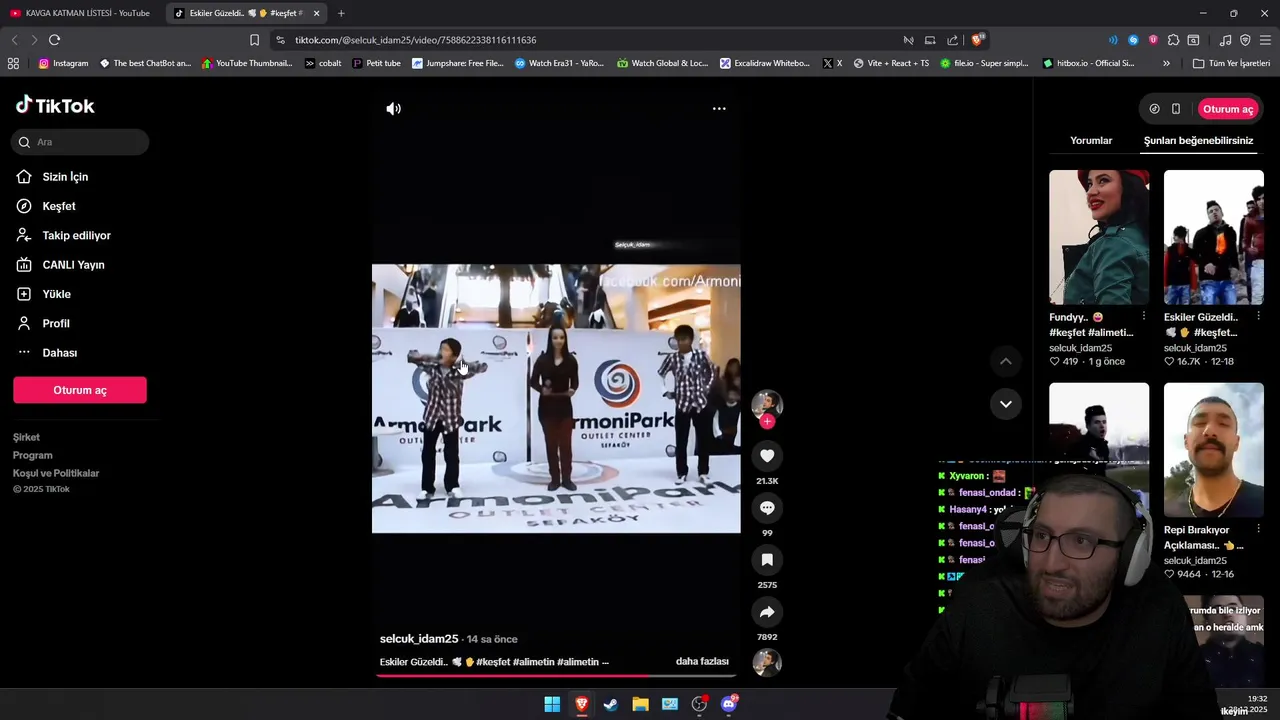Expand hidden bookmarks with double chevron

pyautogui.click(x=1166, y=63)
